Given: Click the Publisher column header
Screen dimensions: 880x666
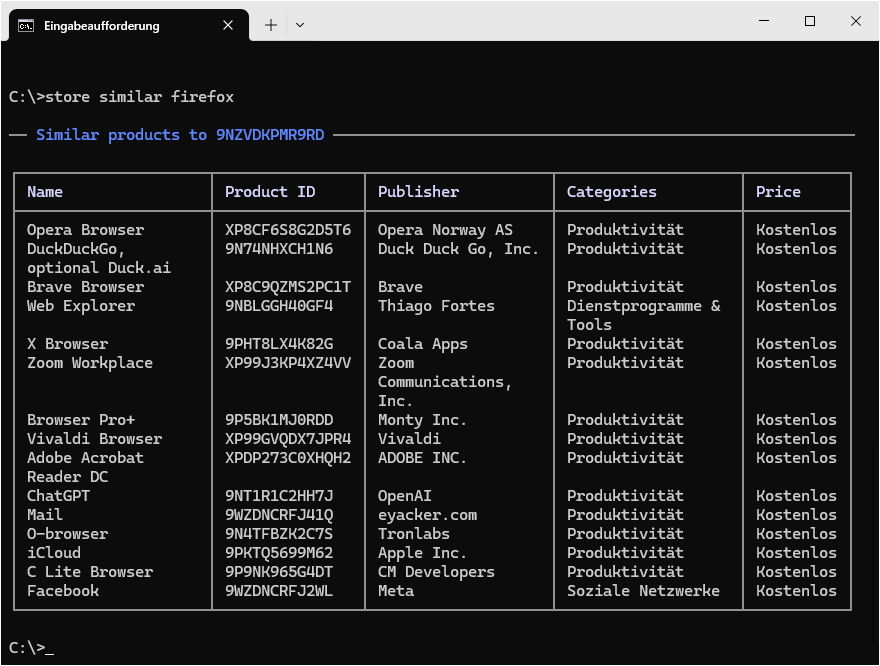Looking at the screenshot, I should (418, 192).
